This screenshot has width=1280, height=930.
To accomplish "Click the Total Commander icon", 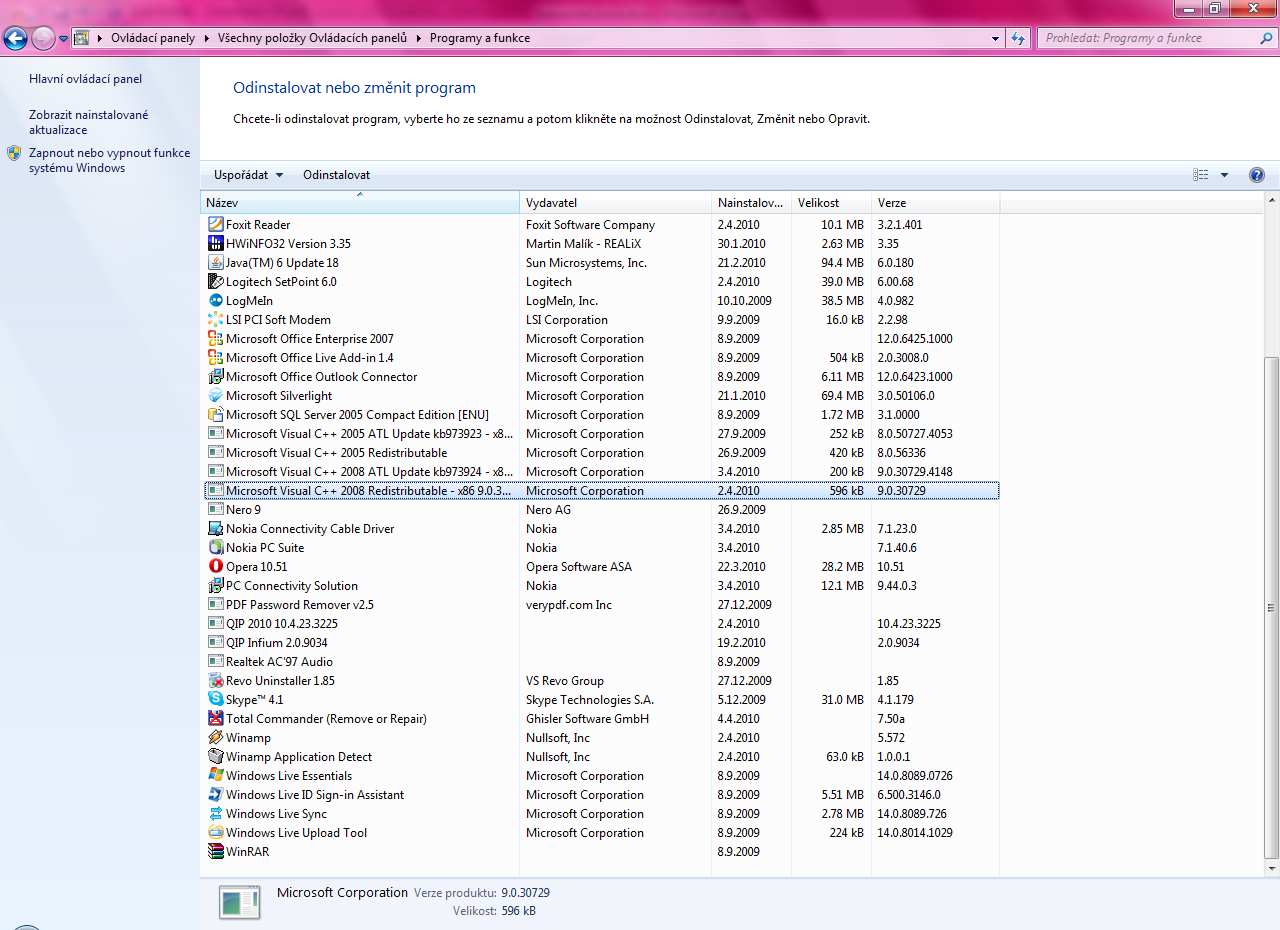I will coord(215,719).
